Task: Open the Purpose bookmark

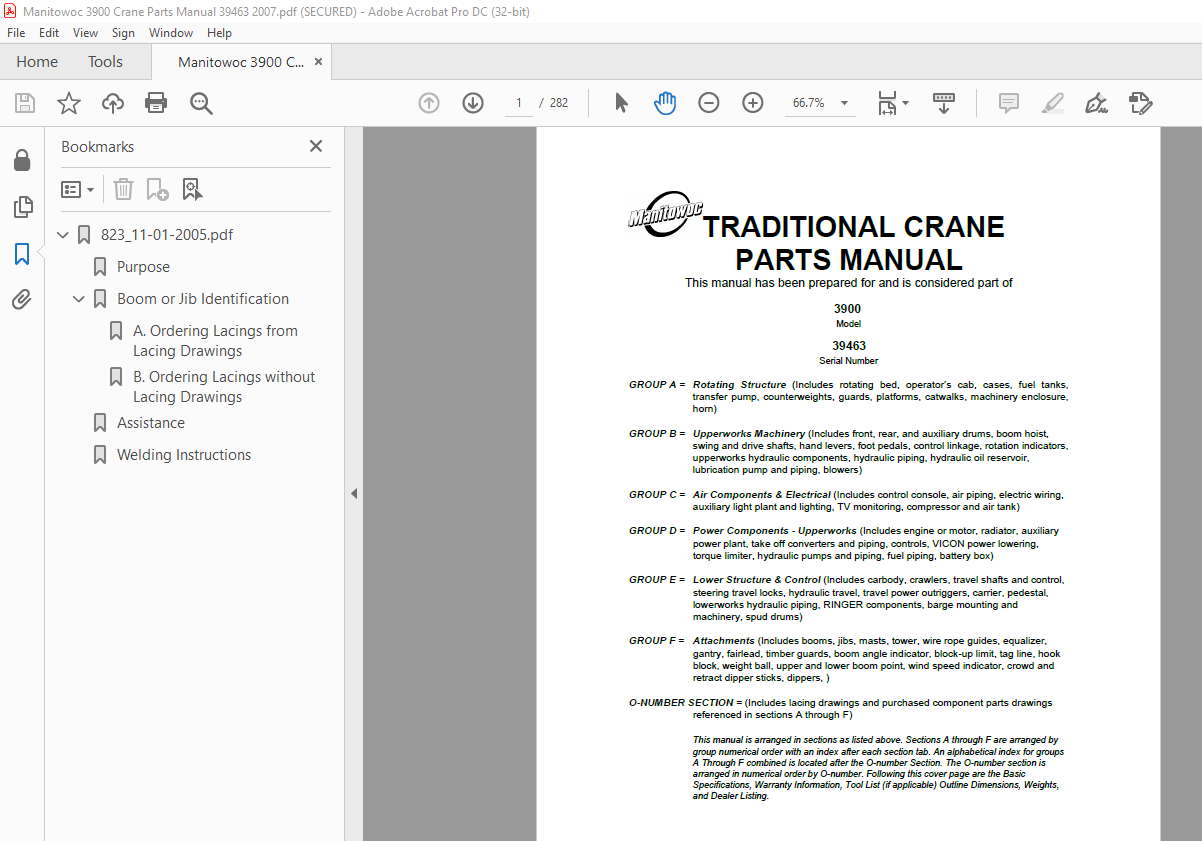Action: [143, 267]
